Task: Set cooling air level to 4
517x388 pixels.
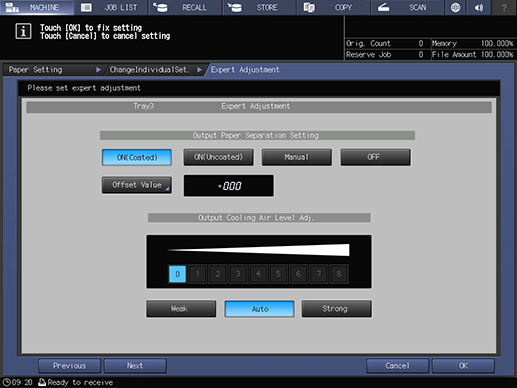Action: [x=258, y=274]
